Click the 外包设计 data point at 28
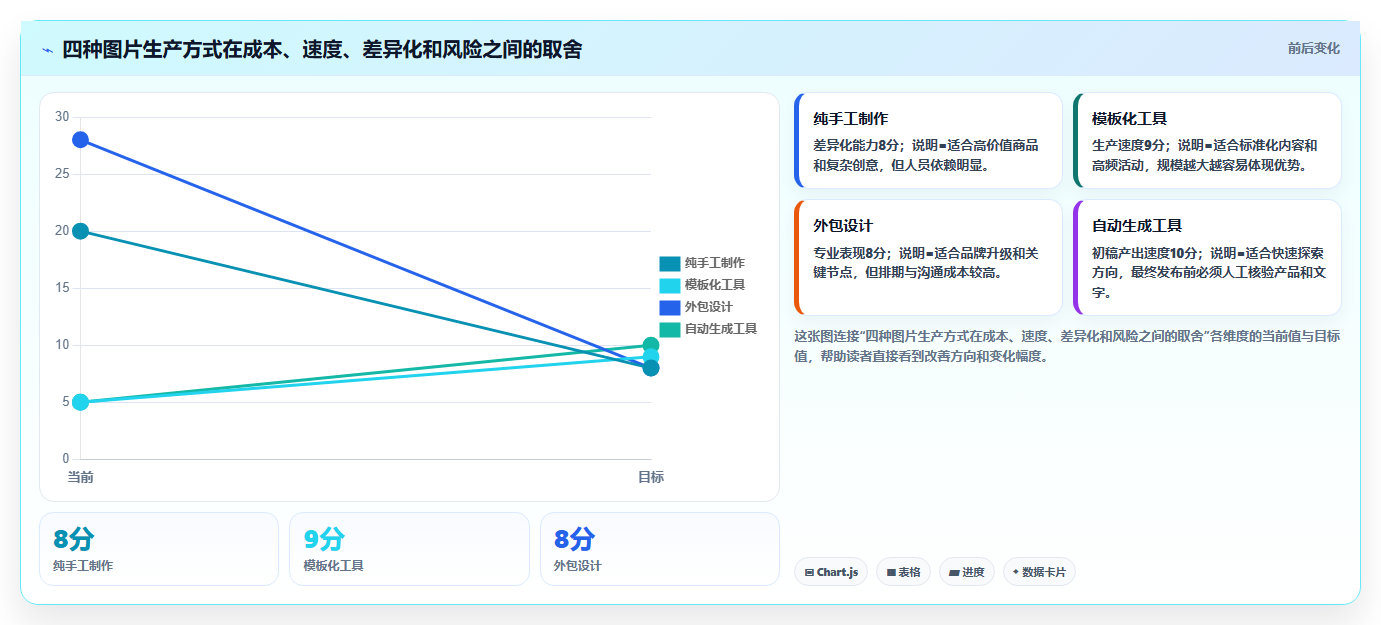Viewport: 1381px width, 625px height. click(x=81, y=140)
